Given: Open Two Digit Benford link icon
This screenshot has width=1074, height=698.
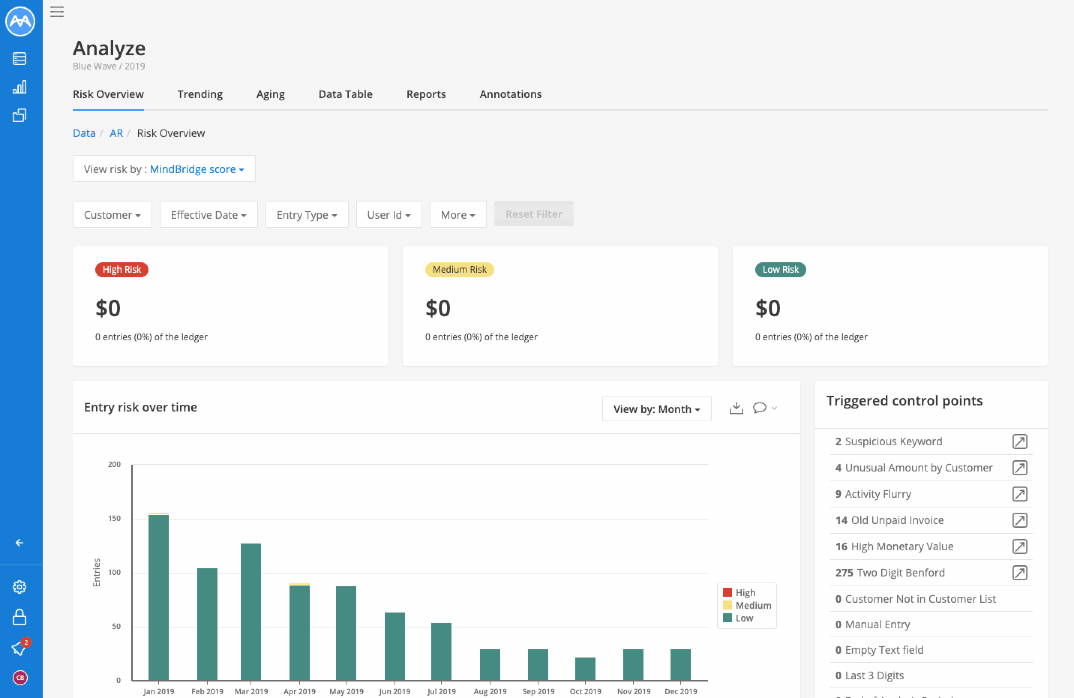Looking at the screenshot, I should [x=1020, y=573].
